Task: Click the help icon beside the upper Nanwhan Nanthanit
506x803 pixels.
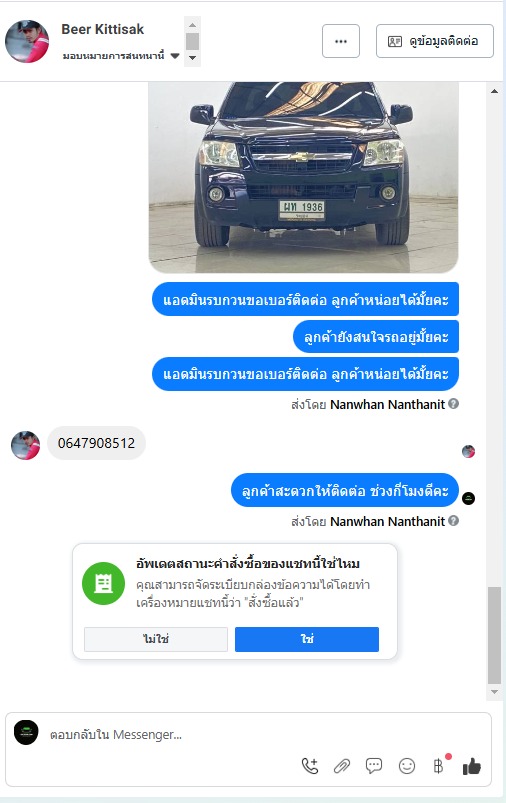Action: [x=453, y=404]
